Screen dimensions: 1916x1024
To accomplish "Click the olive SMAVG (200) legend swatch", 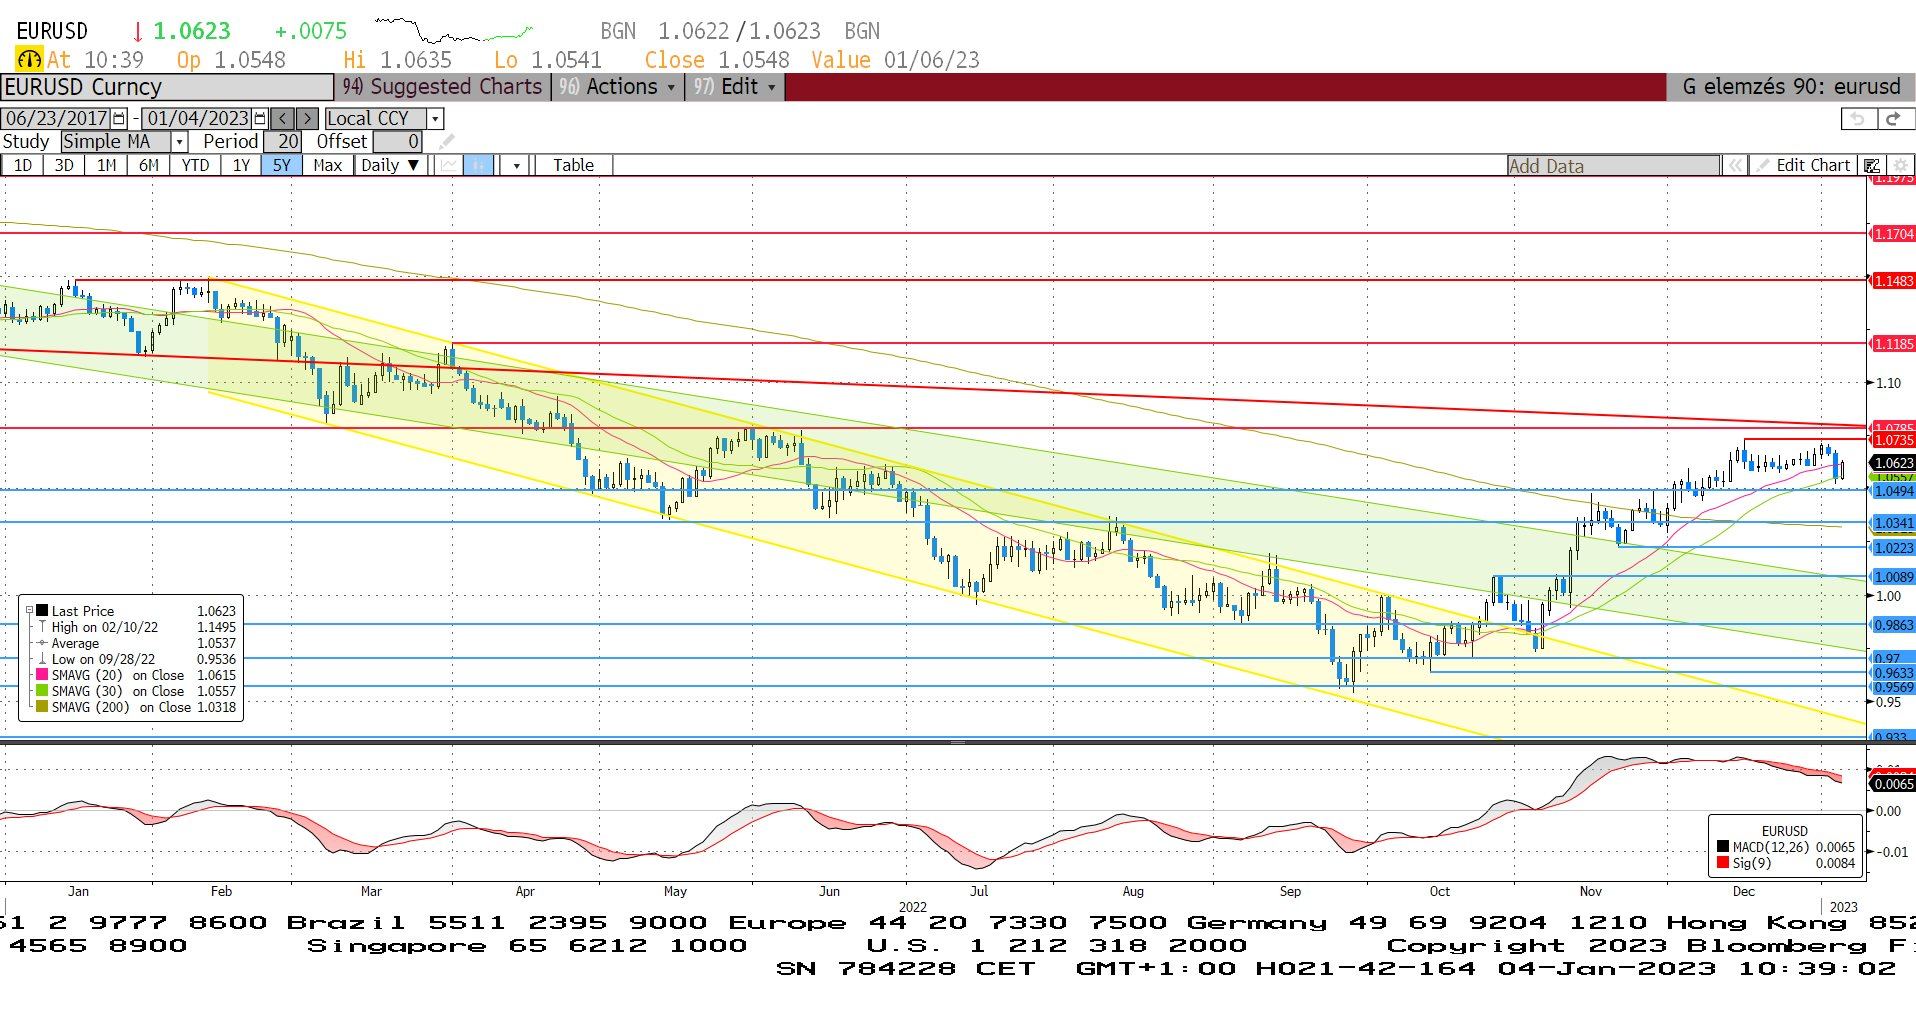I will pos(42,706).
